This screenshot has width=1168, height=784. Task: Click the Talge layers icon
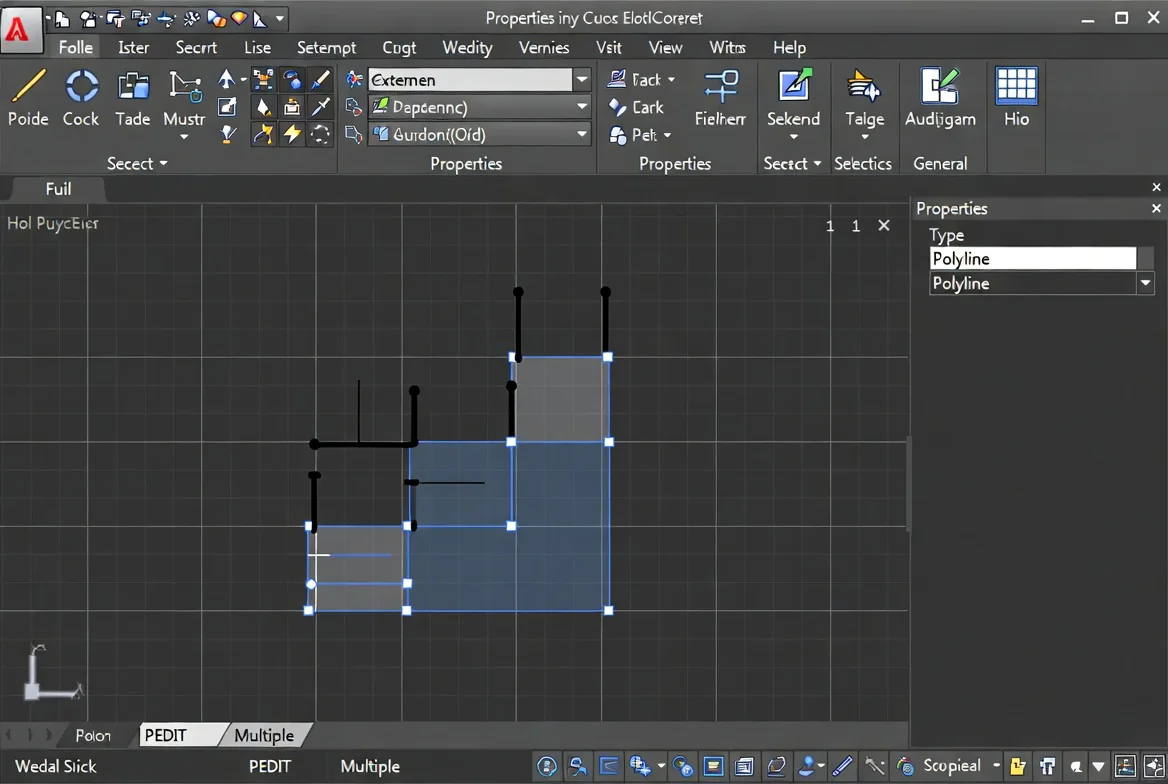[864, 85]
